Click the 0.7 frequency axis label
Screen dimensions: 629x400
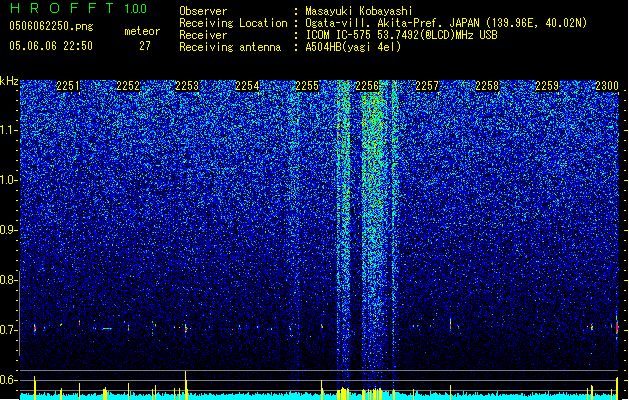[x=9, y=330]
